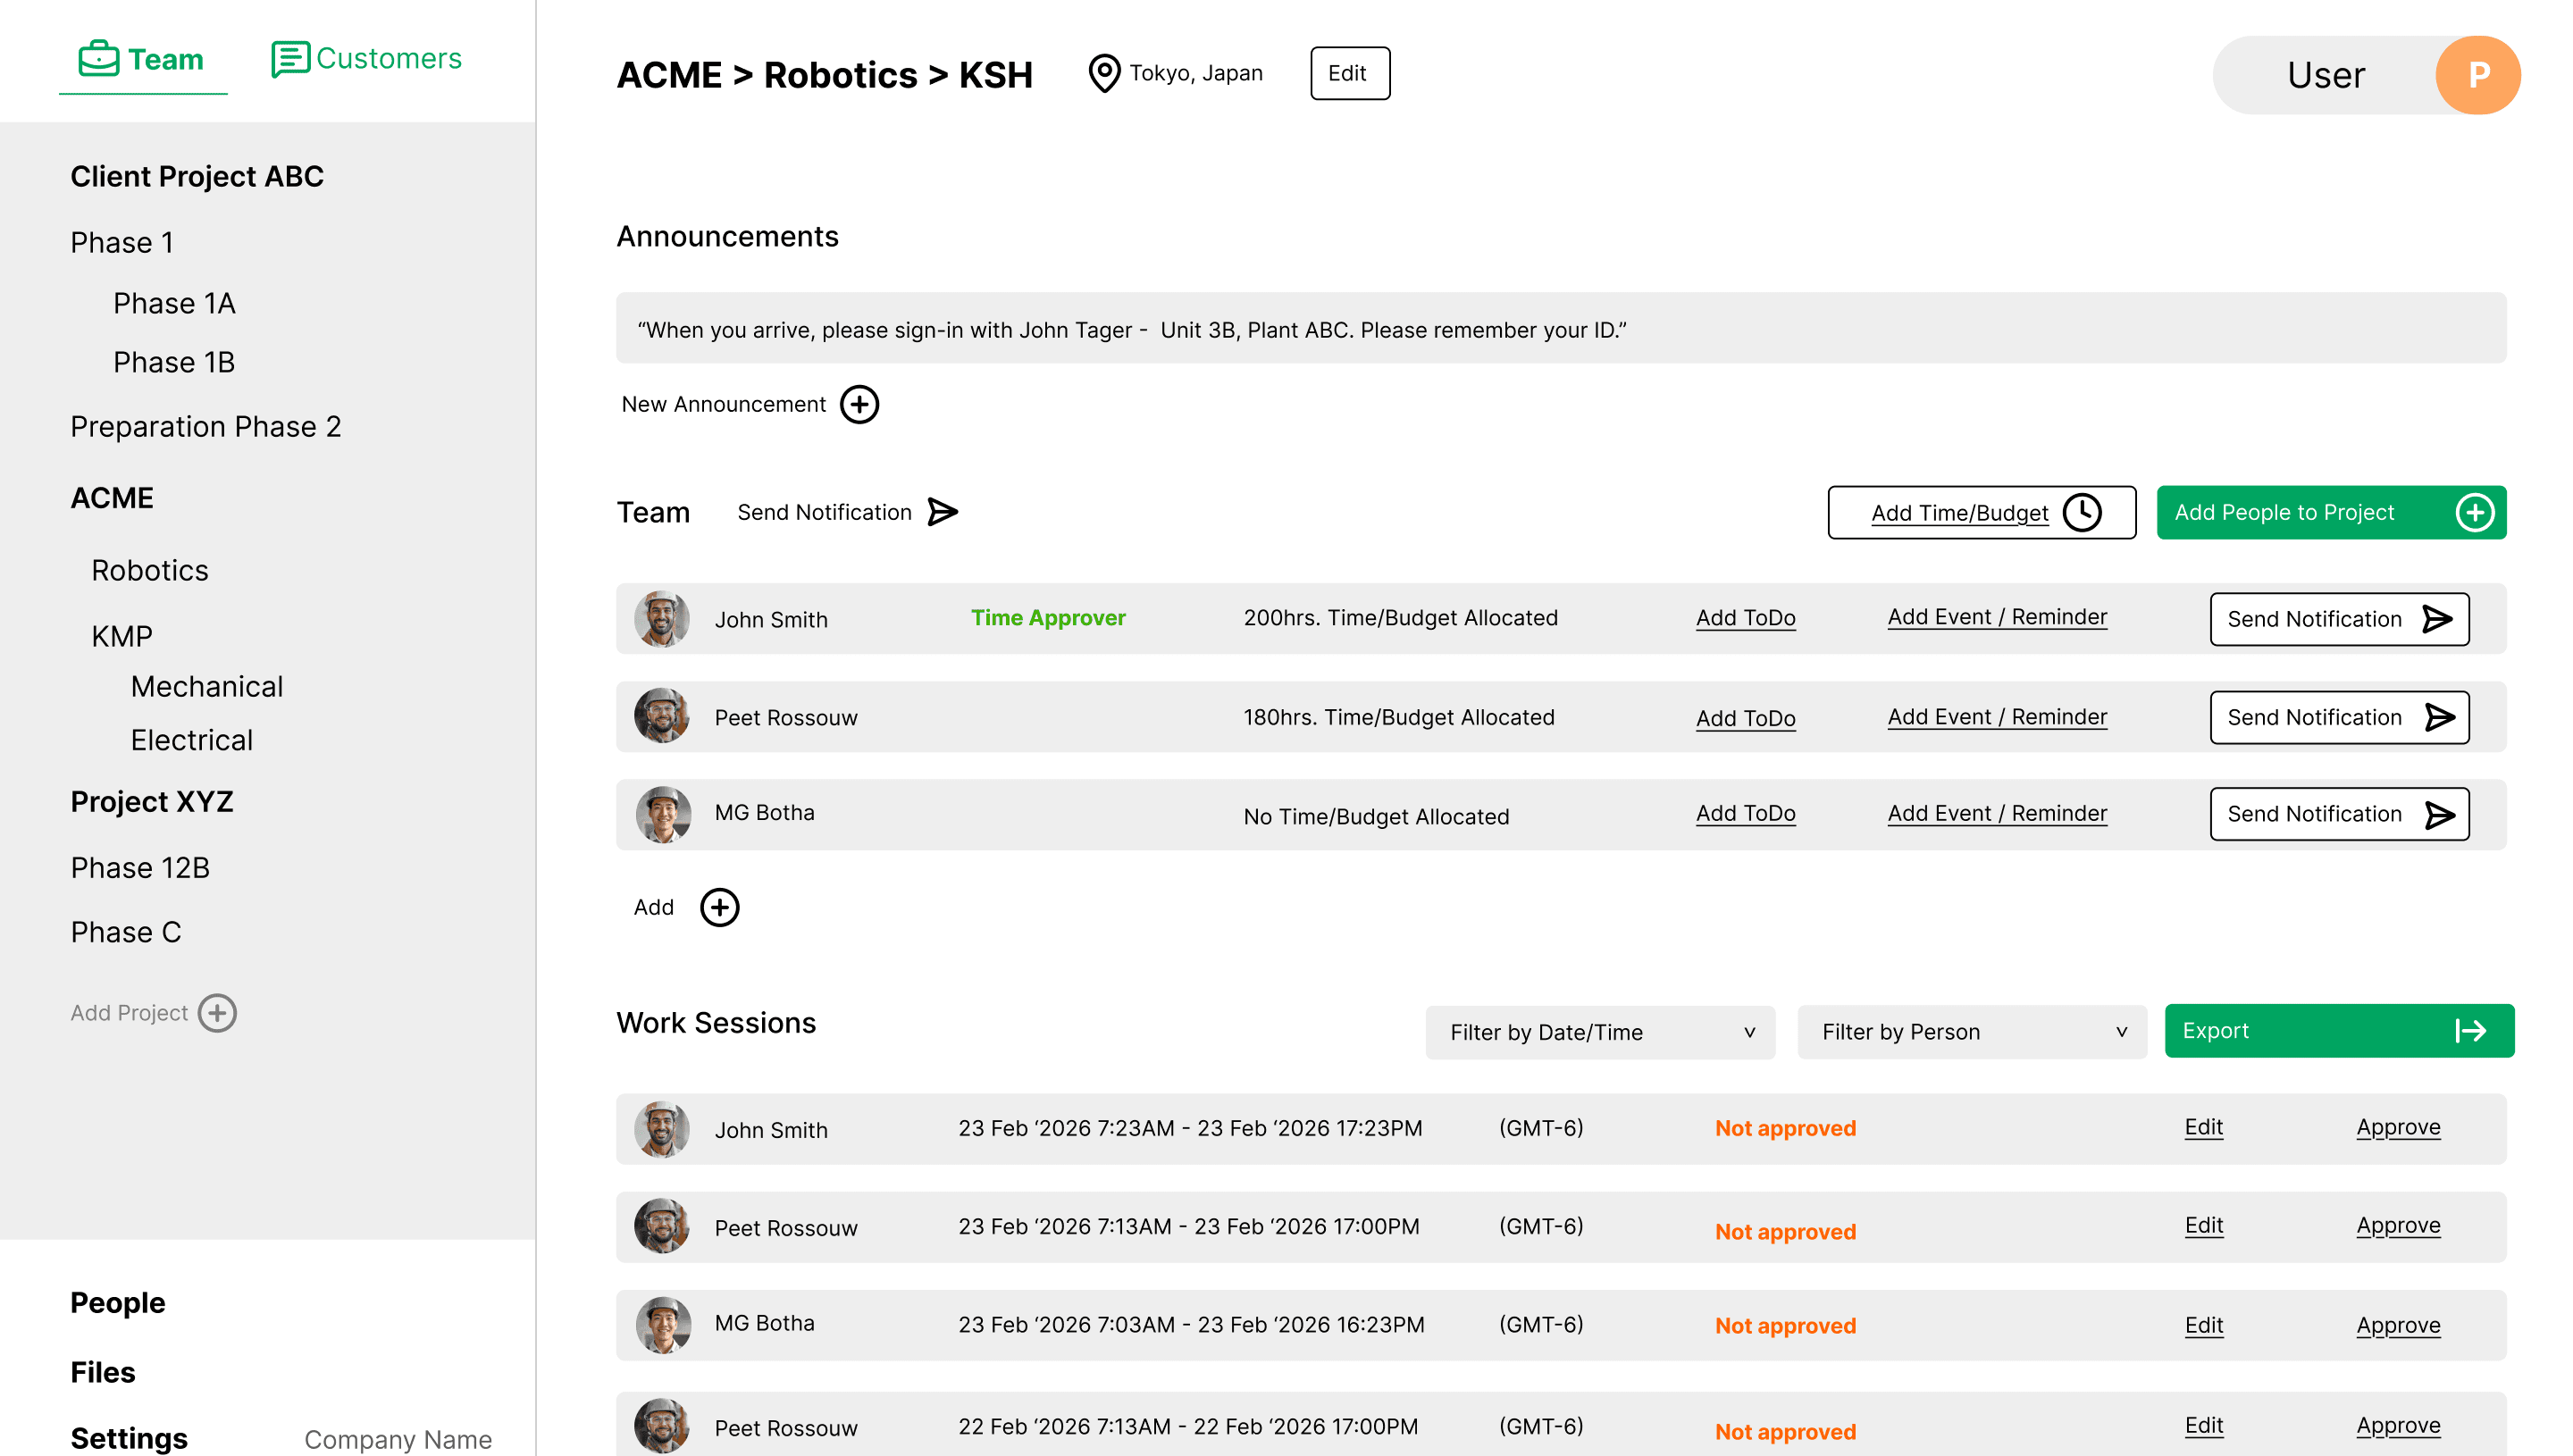Image resolution: width=2573 pixels, height=1456 pixels.
Task: Click the location pin icon near Tokyo, Japan
Action: [1103, 73]
